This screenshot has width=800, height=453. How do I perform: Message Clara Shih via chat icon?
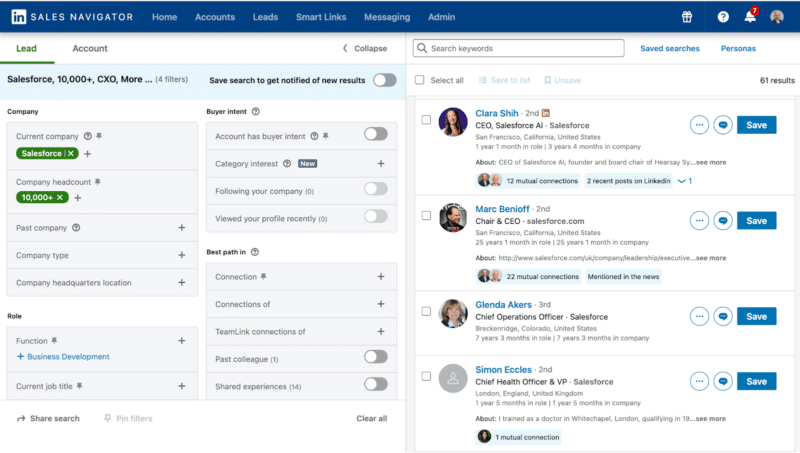(723, 125)
